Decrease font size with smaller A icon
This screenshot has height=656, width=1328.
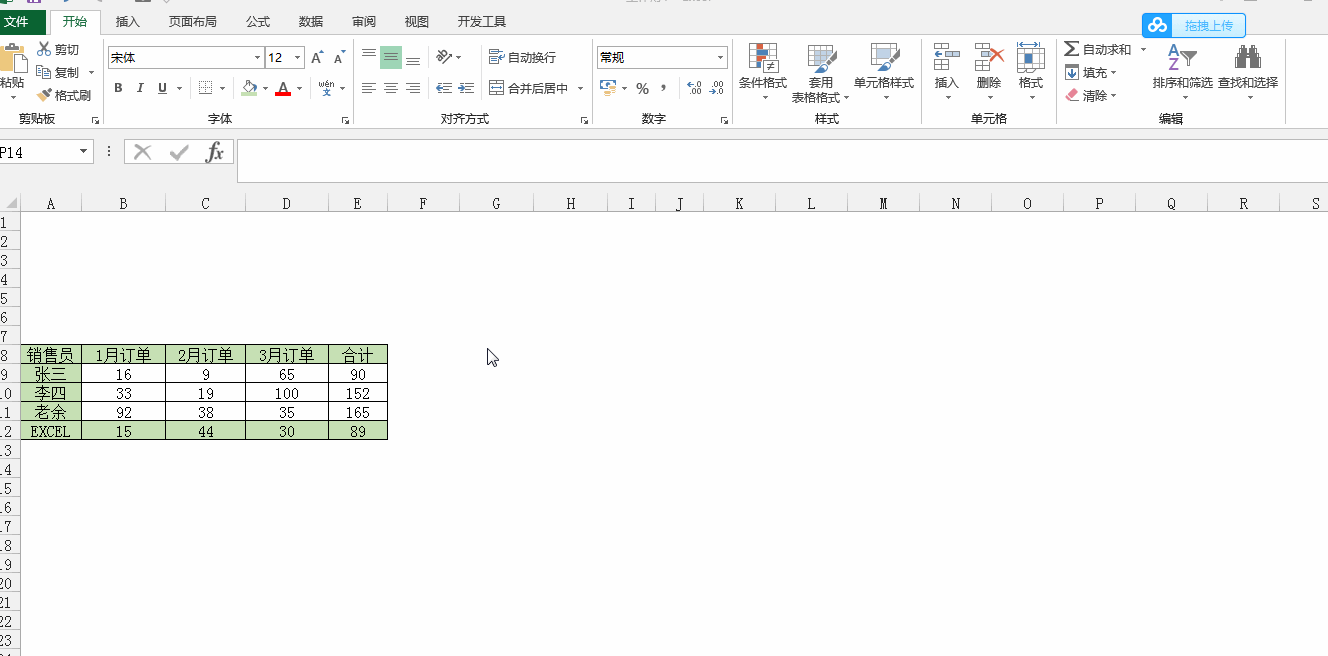(x=339, y=58)
